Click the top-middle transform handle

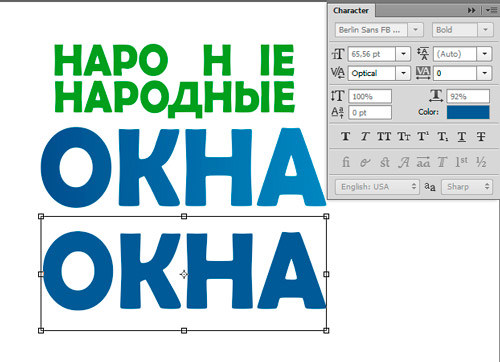click(184, 216)
